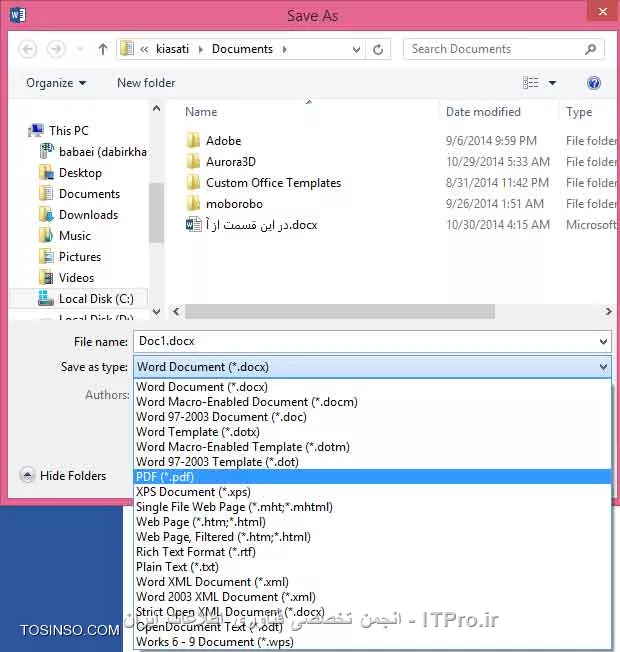Sort by Date modified column
The width and height of the screenshot is (620, 652).
tap(483, 112)
